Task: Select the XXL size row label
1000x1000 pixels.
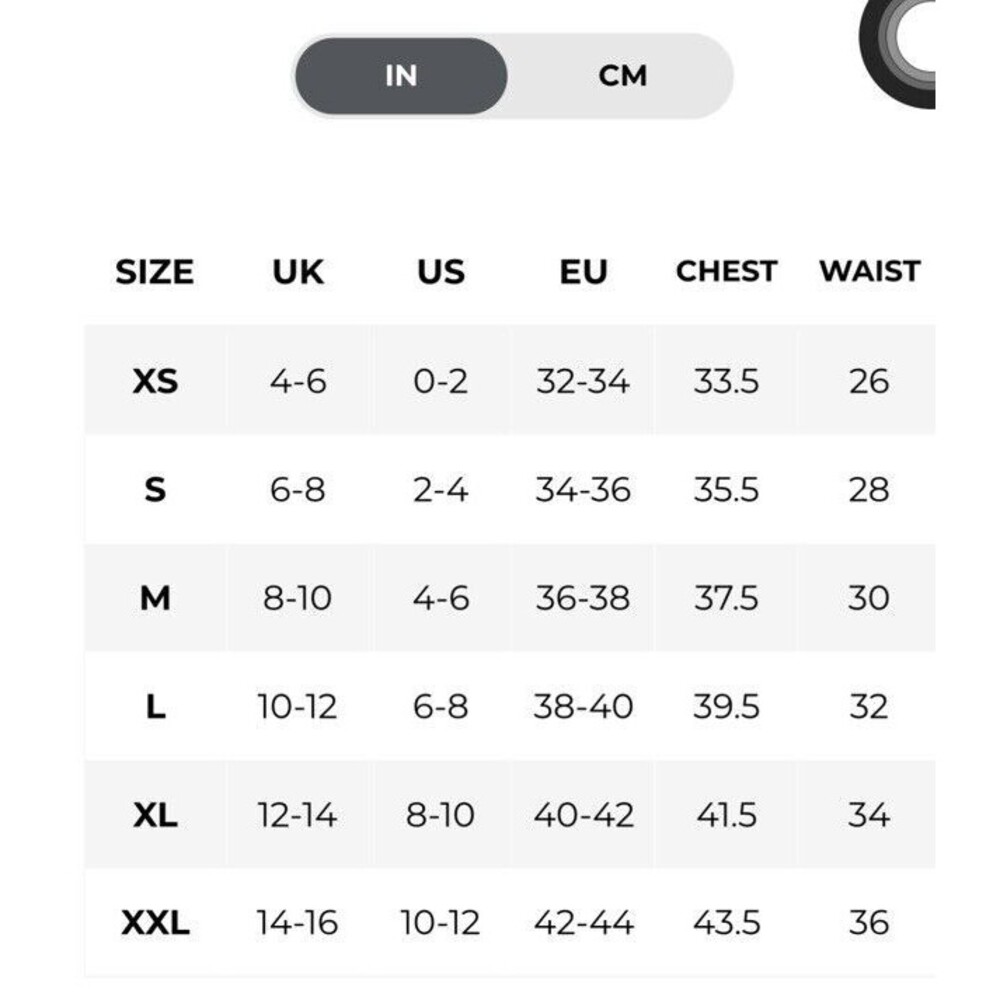Action: pyautogui.click(x=155, y=923)
